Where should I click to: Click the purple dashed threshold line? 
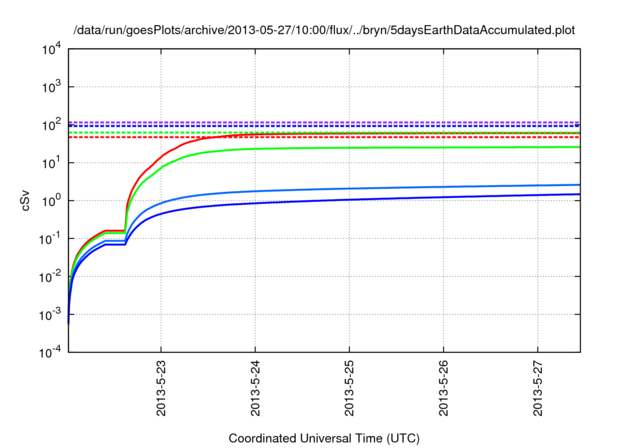pos(324,122)
